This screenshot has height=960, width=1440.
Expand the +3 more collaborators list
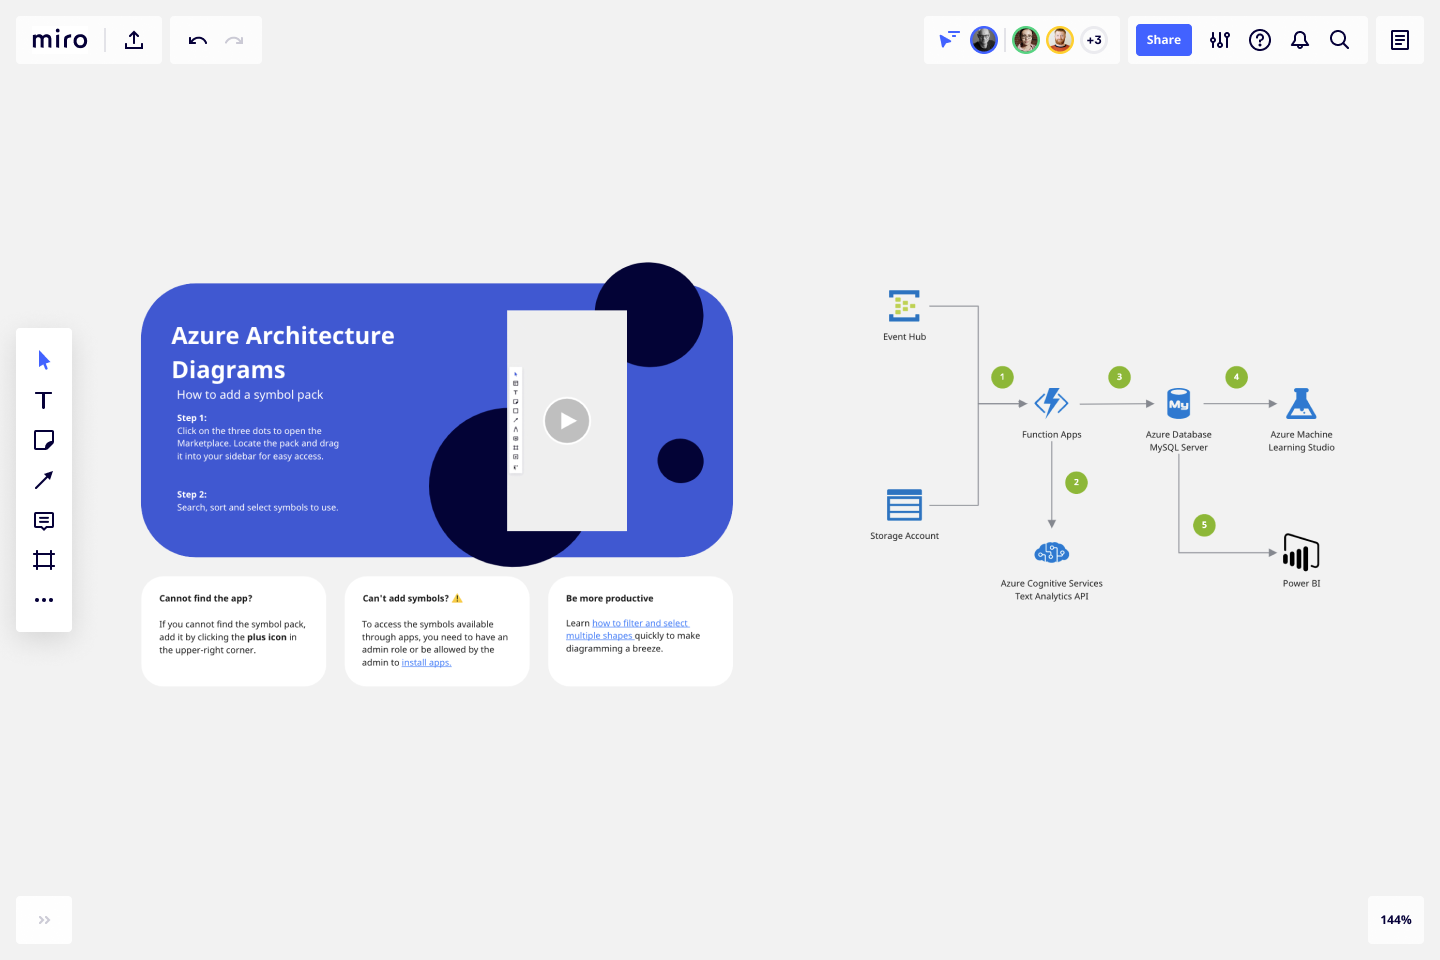pyautogui.click(x=1094, y=40)
